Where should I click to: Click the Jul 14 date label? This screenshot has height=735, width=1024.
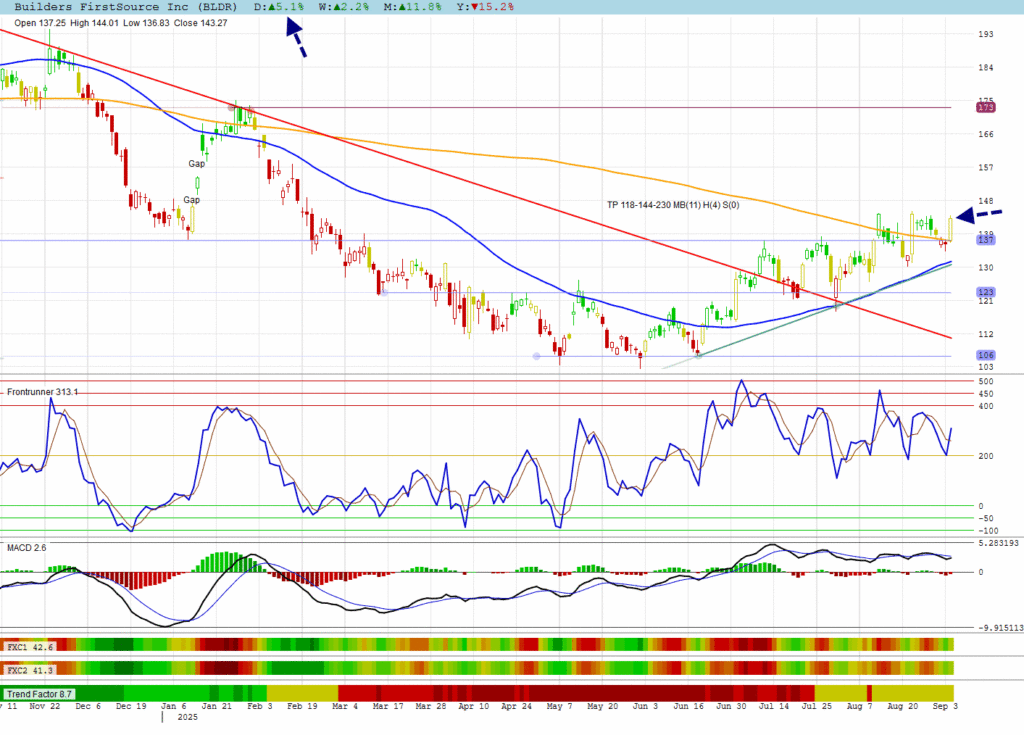point(774,706)
